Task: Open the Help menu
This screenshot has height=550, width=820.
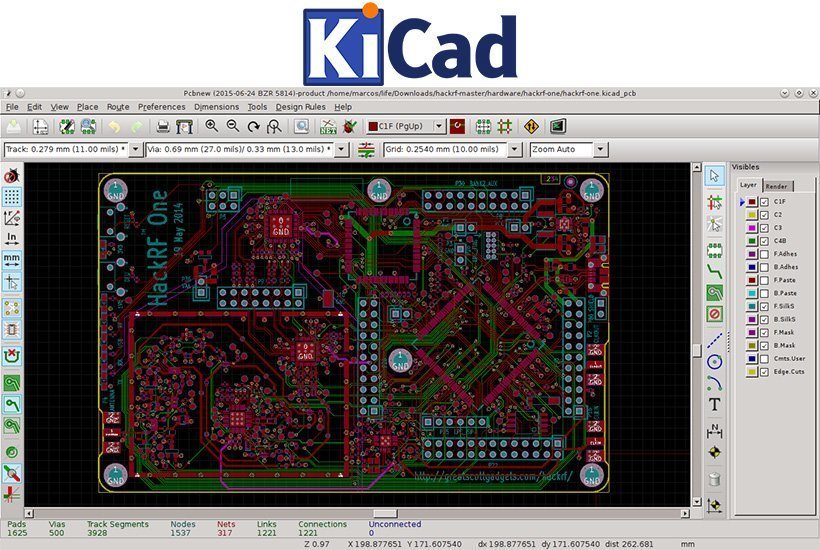Action: [x=343, y=107]
